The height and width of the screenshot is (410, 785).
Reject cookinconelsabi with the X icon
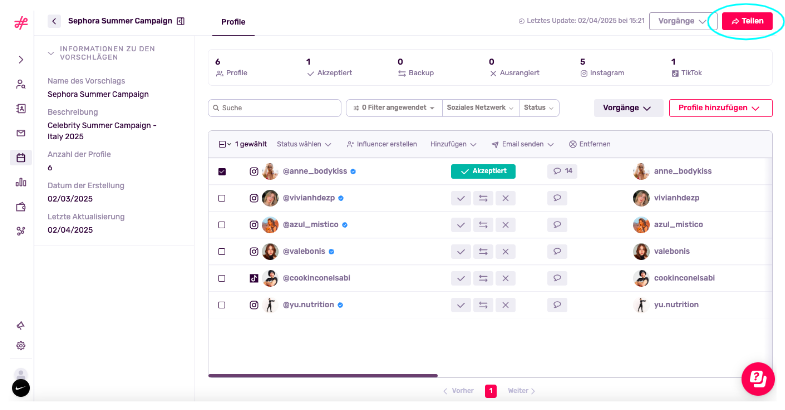[x=506, y=278]
